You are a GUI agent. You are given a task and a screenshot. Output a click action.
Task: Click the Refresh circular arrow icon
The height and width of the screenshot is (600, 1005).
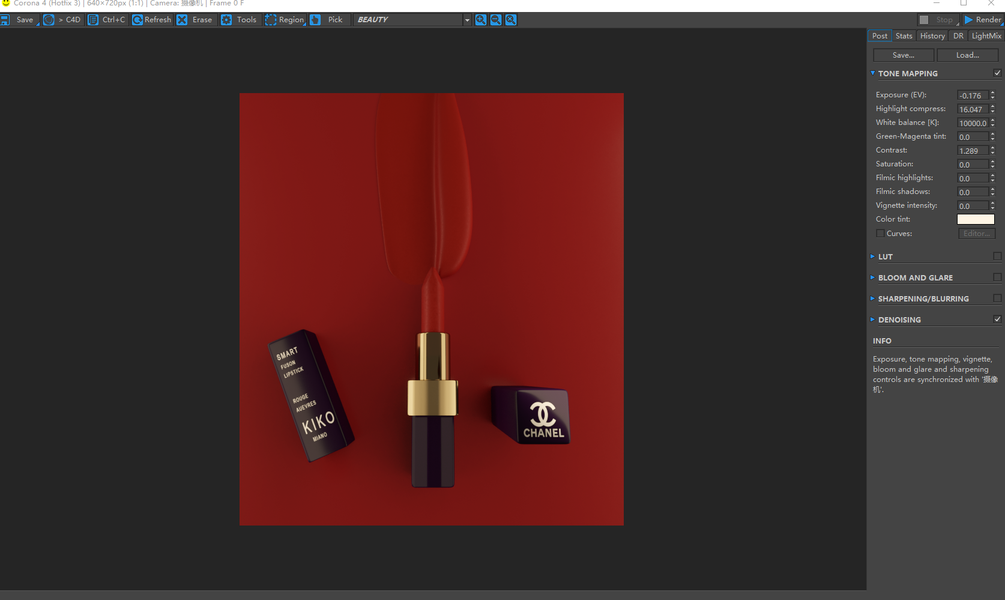click(137, 20)
